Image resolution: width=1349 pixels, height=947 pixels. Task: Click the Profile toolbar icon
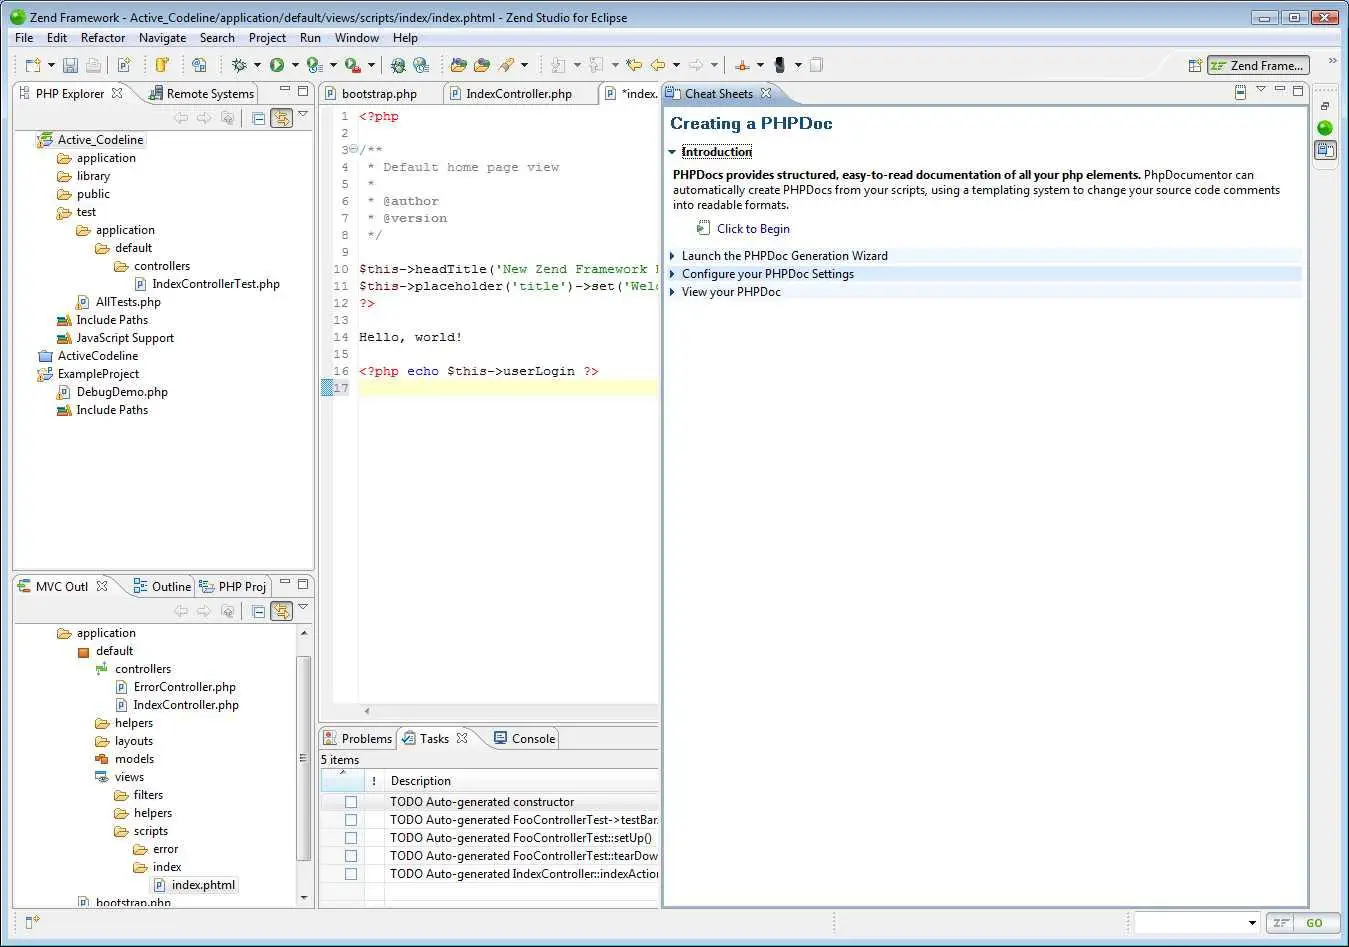pyautogui.click(x=314, y=65)
